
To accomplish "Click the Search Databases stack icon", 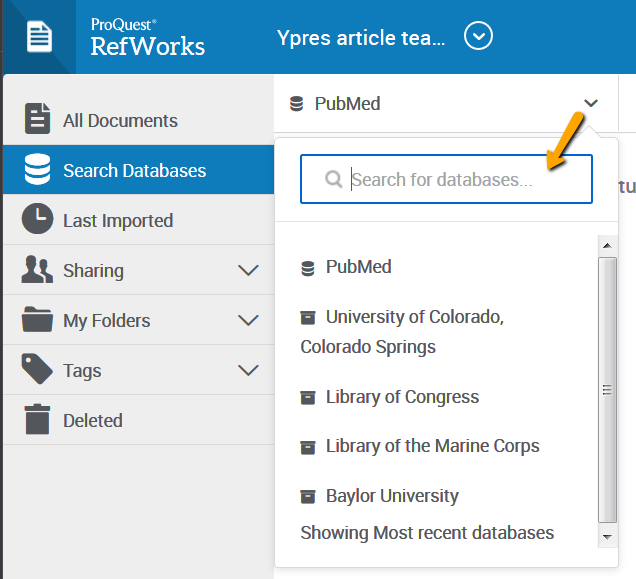I will pyautogui.click(x=37, y=170).
